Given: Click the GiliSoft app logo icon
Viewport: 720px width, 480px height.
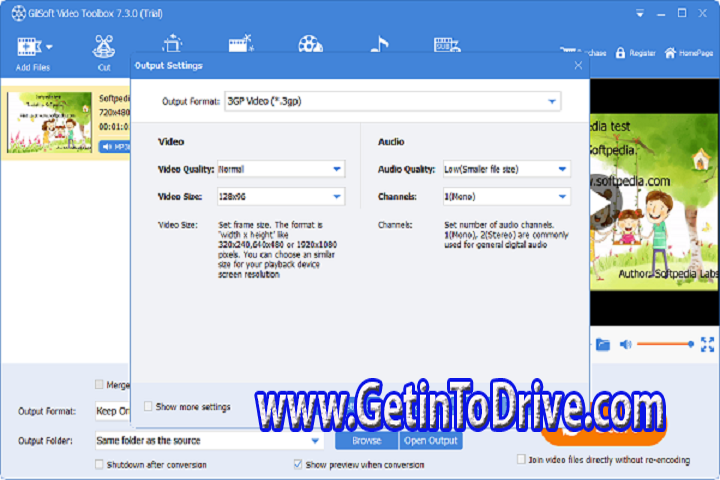Looking at the screenshot, I should click(18, 13).
